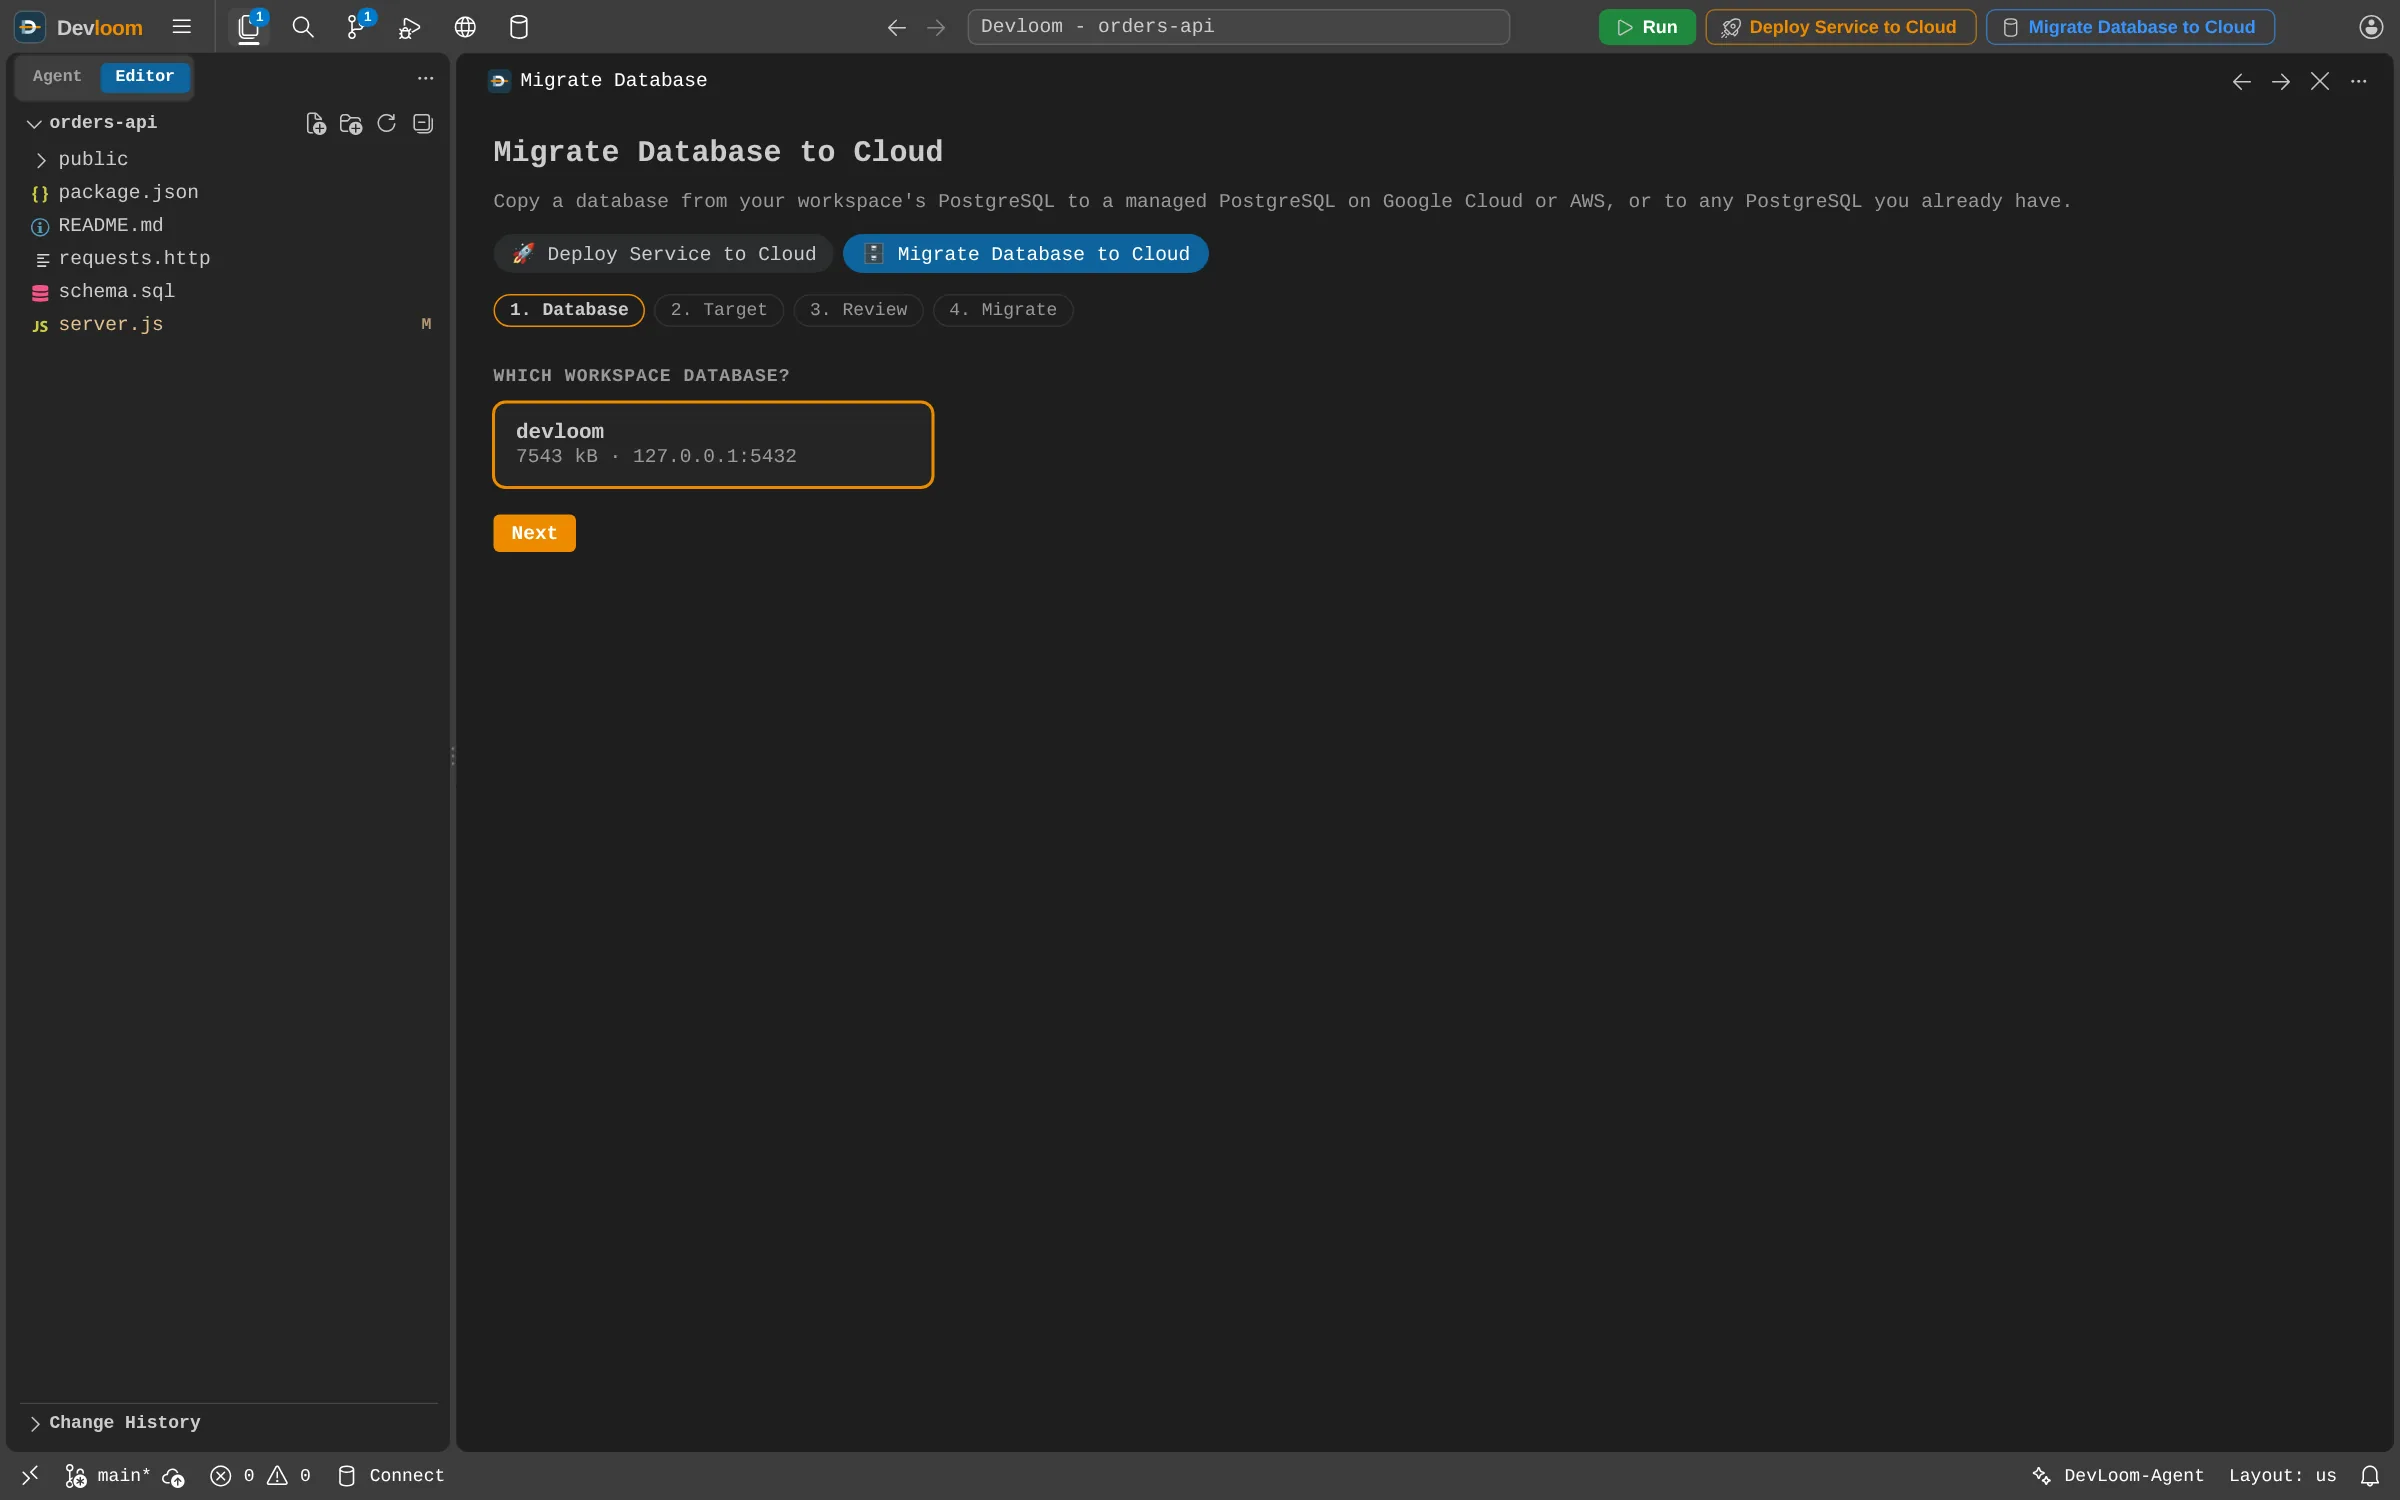Open the Explorer files icon
The width and height of the screenshot is (2400, 1500).
tap(248, 27)
